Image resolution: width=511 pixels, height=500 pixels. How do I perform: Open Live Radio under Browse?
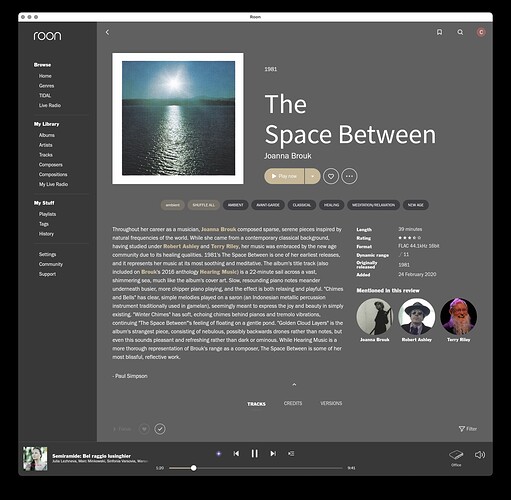coord(50,105)
